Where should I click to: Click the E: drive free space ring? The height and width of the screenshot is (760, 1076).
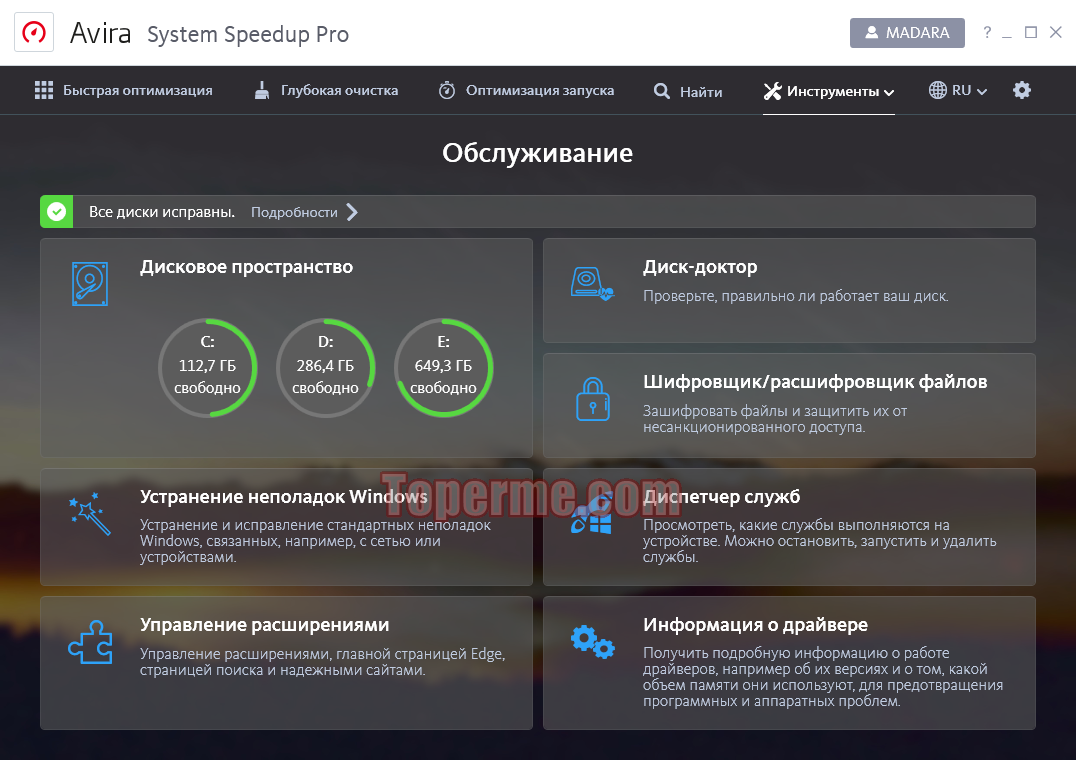coord(443,368)
